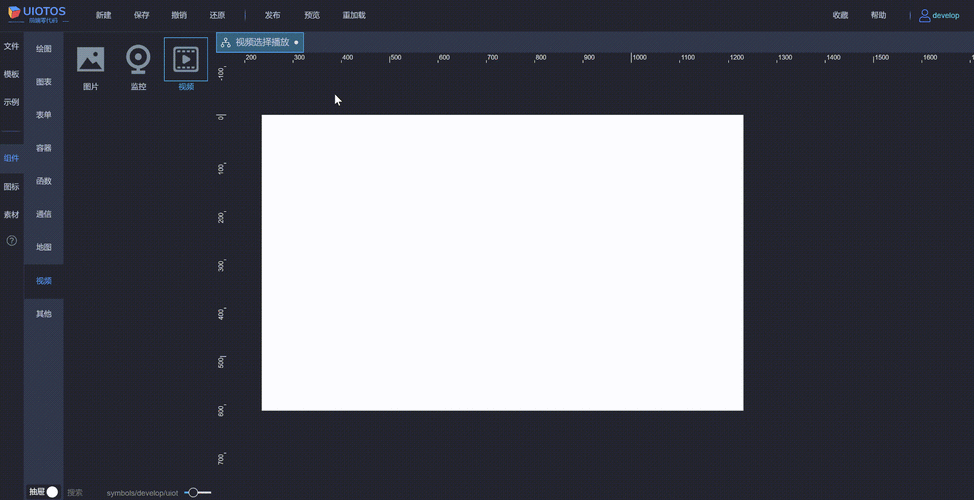Click the white canvas area
This screenshot has height=500, width=974.
(502, 262)
